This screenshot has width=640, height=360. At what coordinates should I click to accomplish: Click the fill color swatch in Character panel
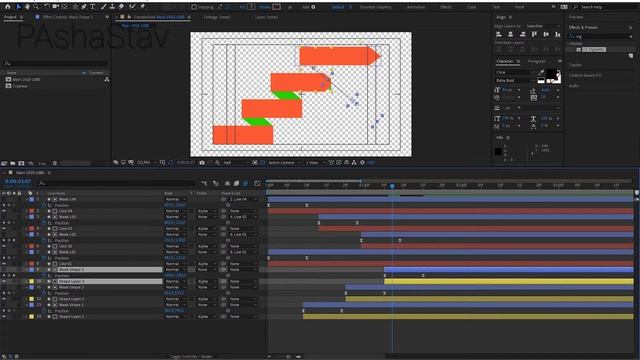click(551, 73)
